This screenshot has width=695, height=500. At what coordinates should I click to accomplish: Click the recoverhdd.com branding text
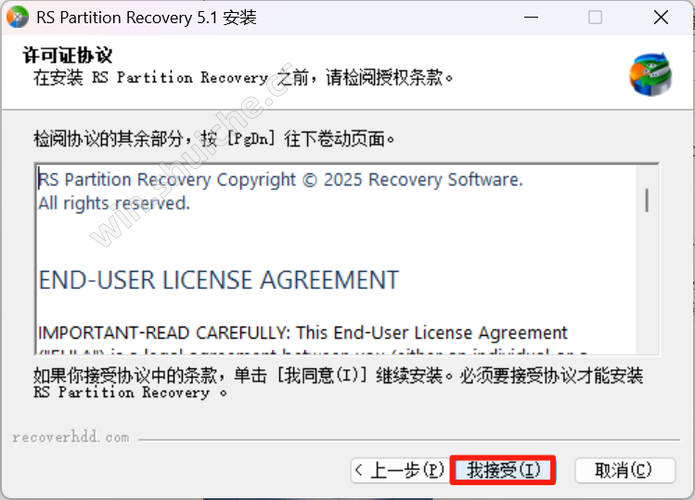click(71, 438)
